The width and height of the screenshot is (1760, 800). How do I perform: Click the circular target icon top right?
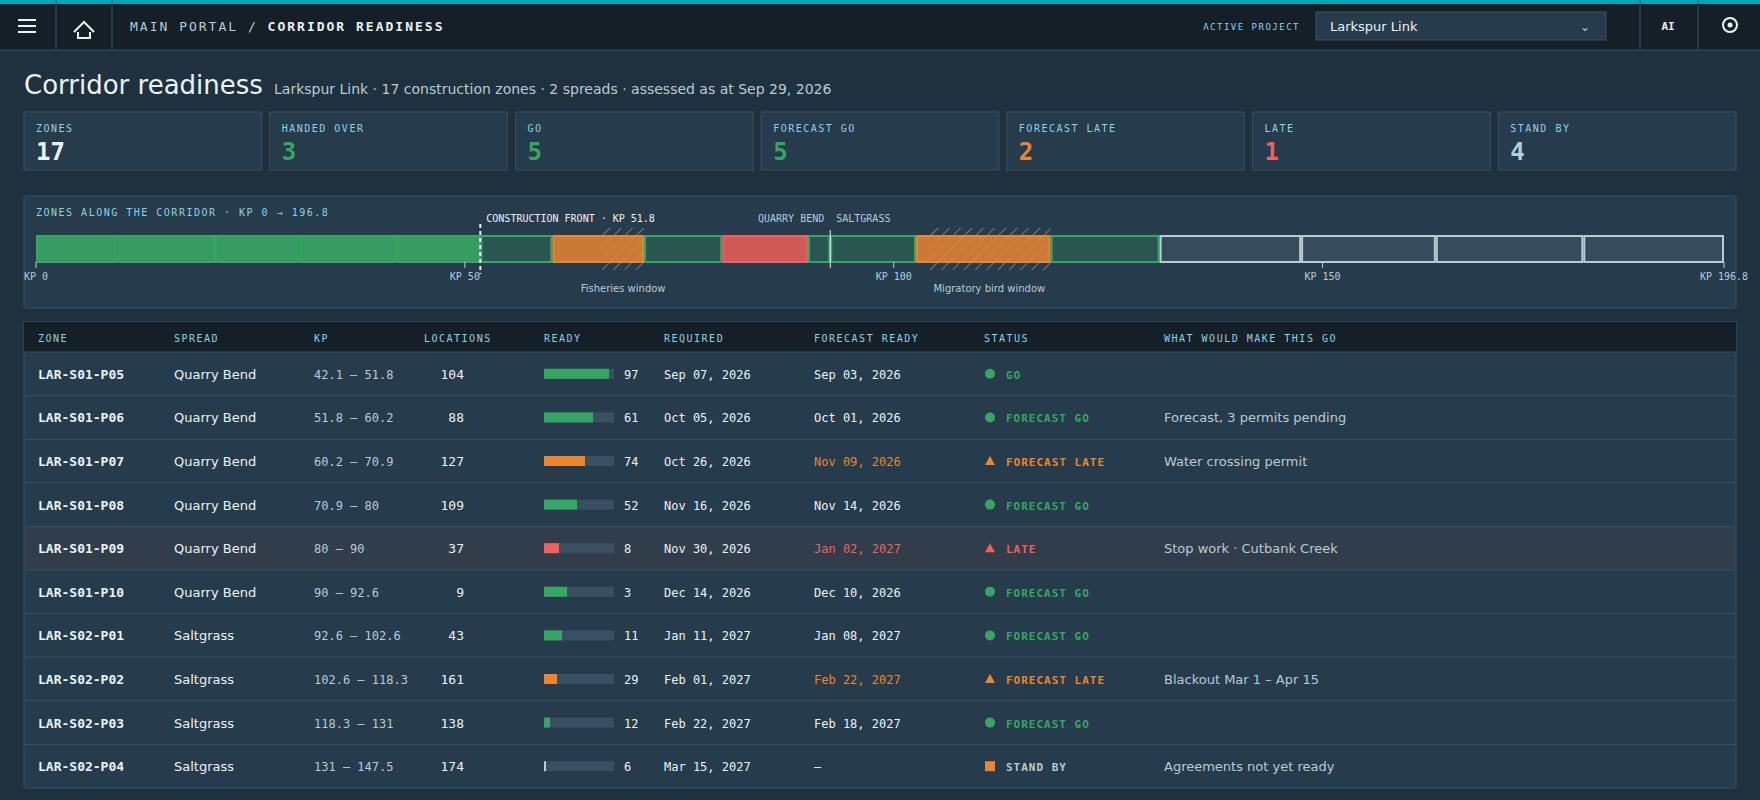point(1730,26)
